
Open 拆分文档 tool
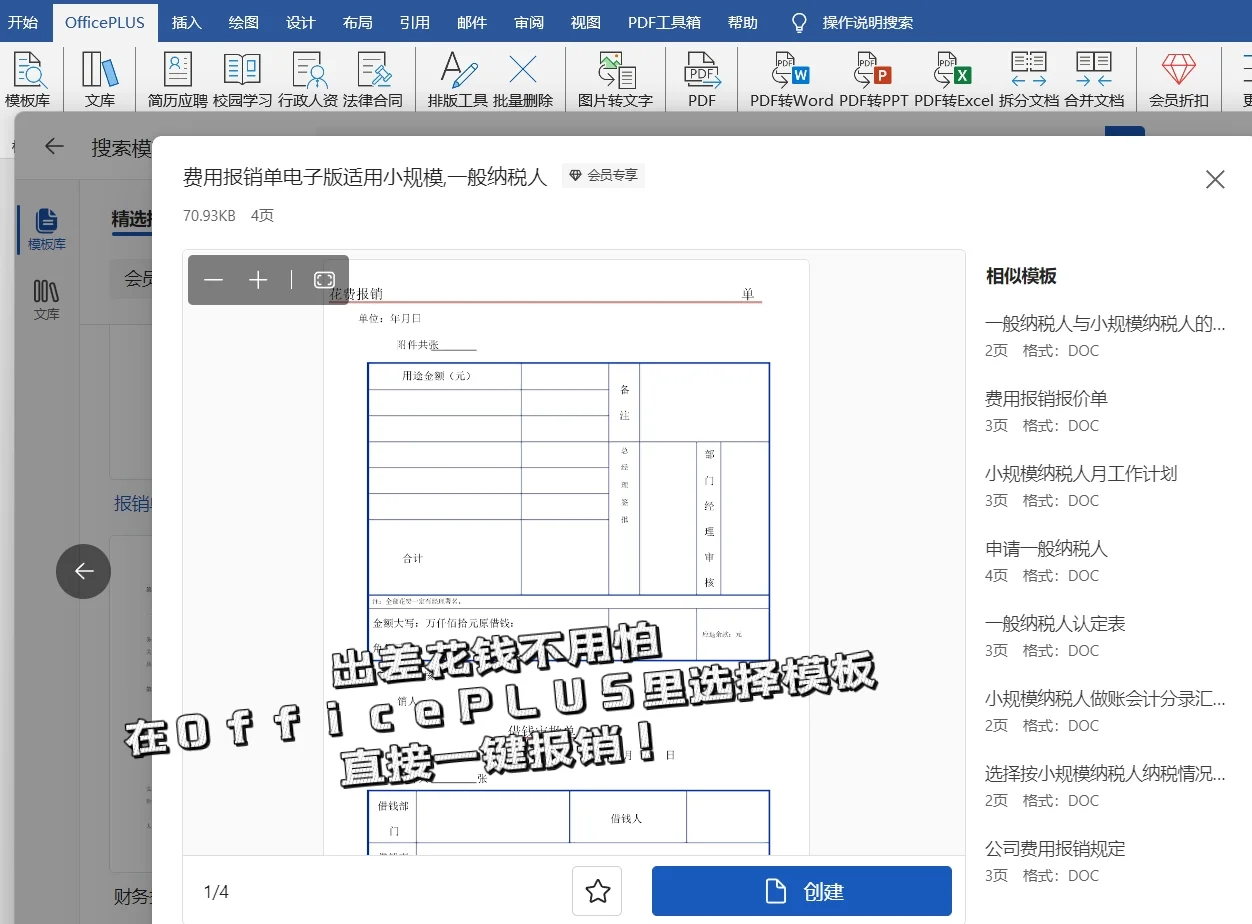1029,79
